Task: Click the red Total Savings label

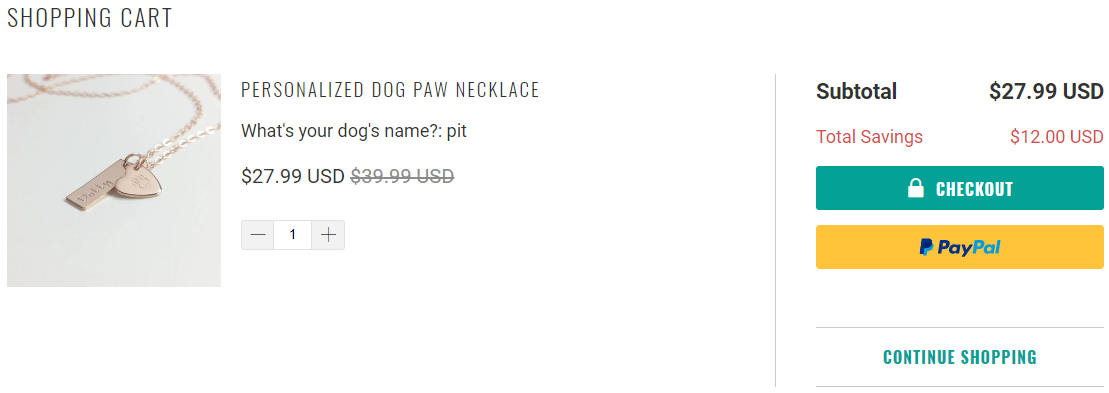Action: (869, 136)
